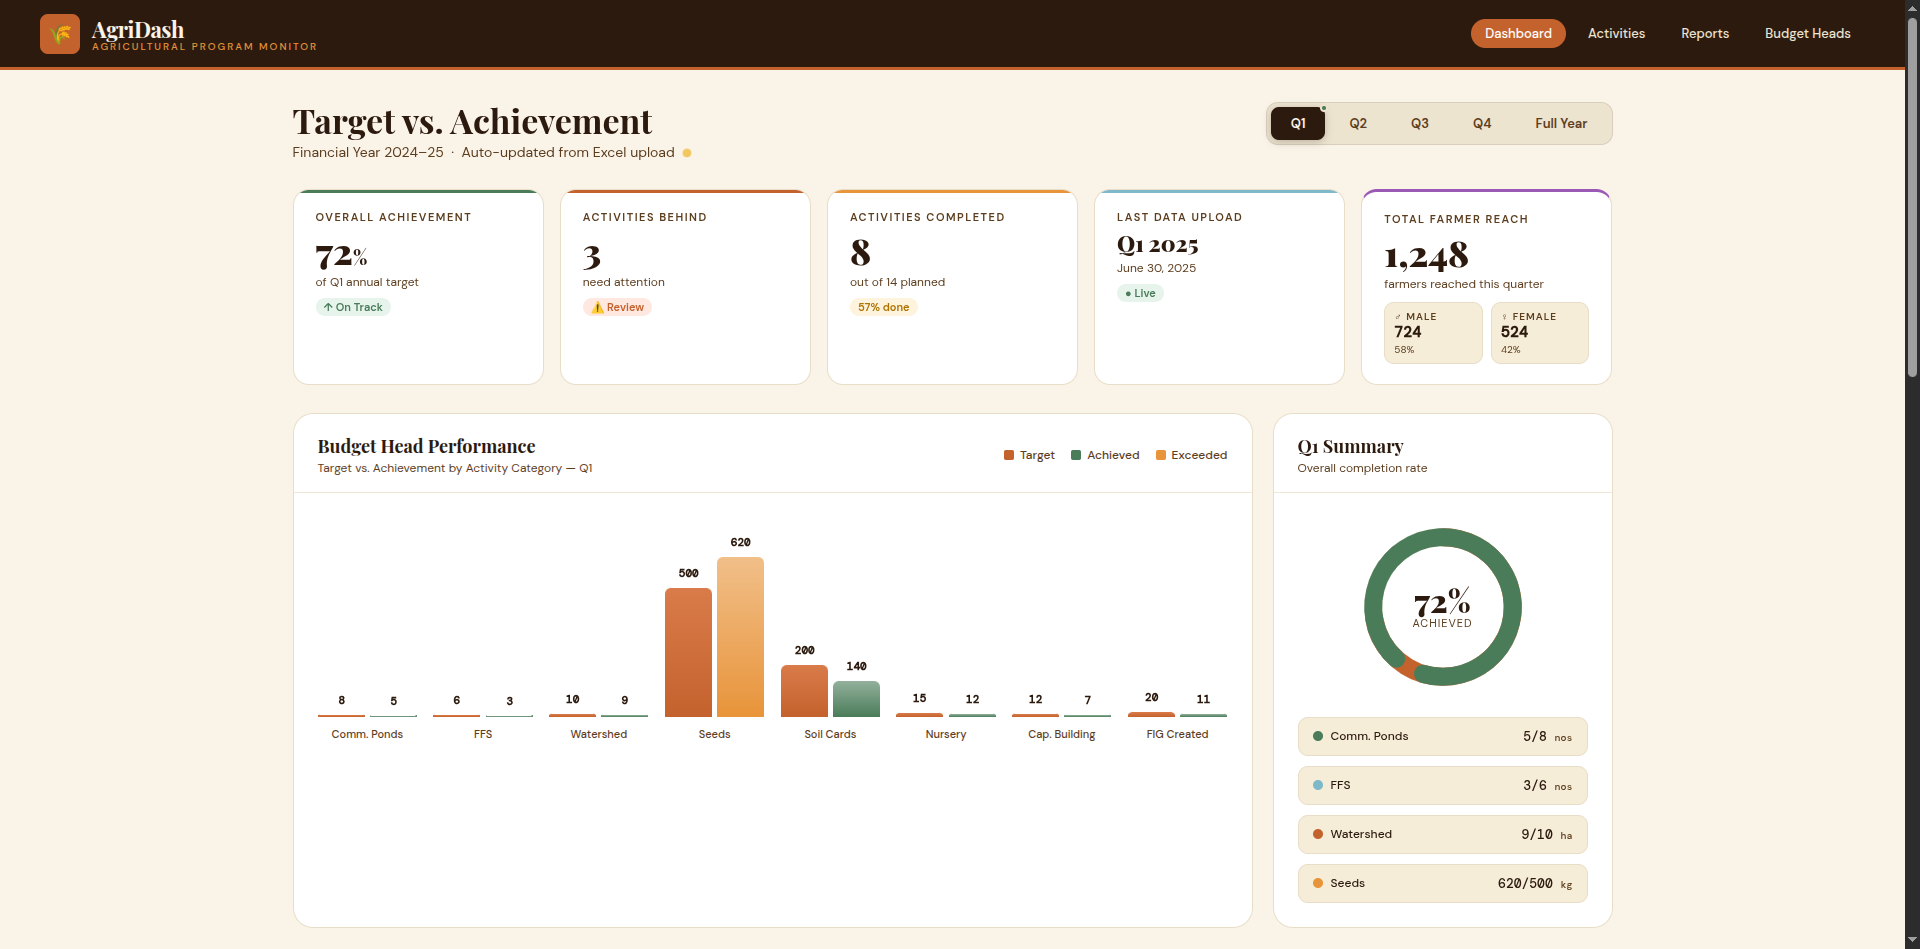Click the green notification dot on the Q1 tab
Image resolution: width=1920 pixels, height=949 pixels.
(x=1322, y=108)
